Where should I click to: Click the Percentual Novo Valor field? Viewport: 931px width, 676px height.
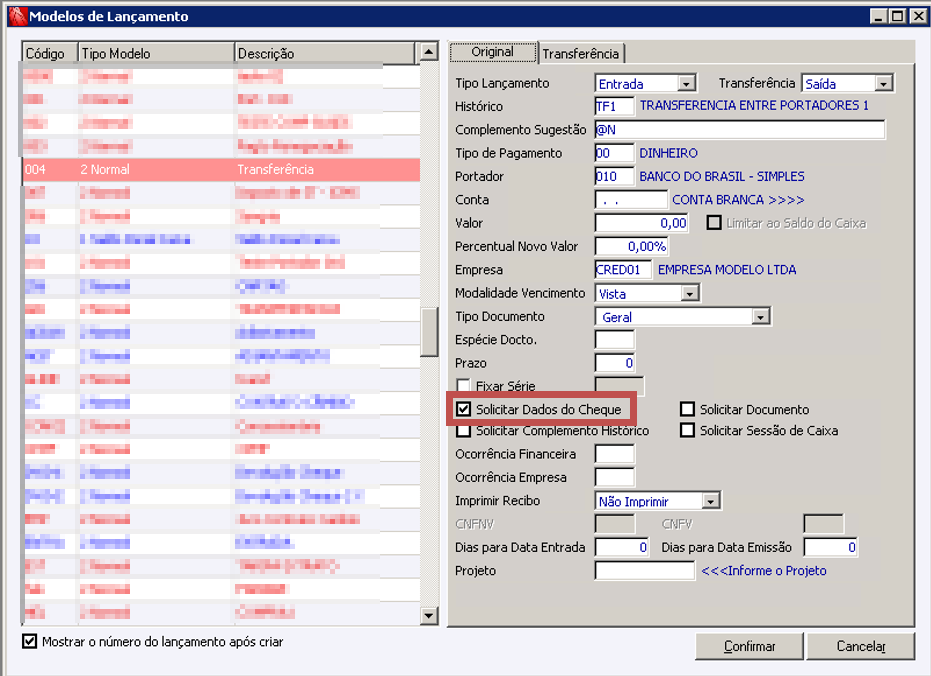[632, 246]
